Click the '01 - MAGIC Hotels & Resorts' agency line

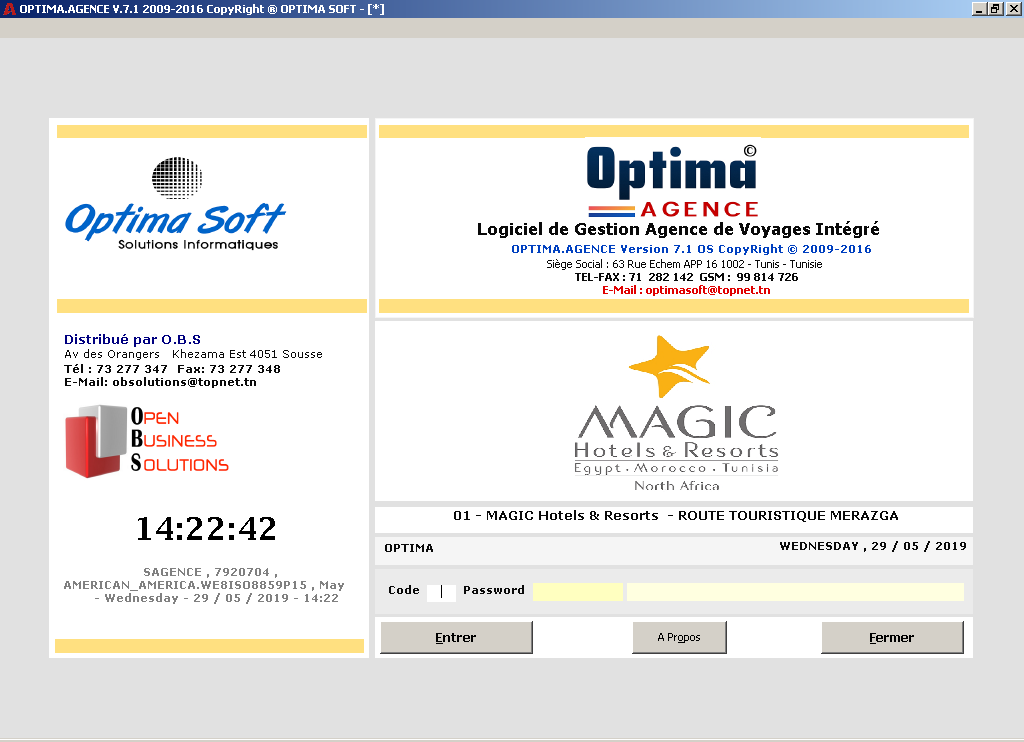(x=676, y=515)
